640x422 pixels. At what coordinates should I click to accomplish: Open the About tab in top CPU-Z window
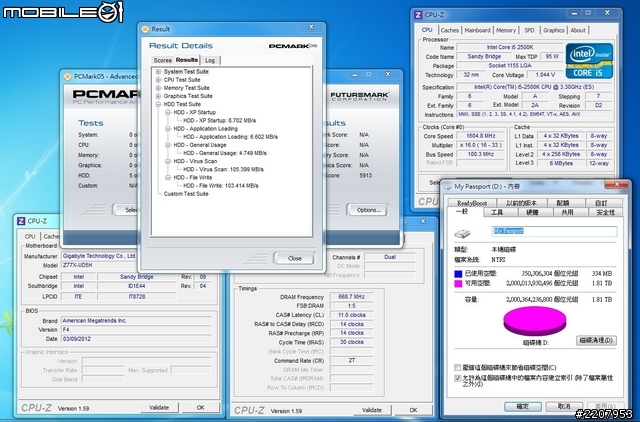click(x=578, y=30)
